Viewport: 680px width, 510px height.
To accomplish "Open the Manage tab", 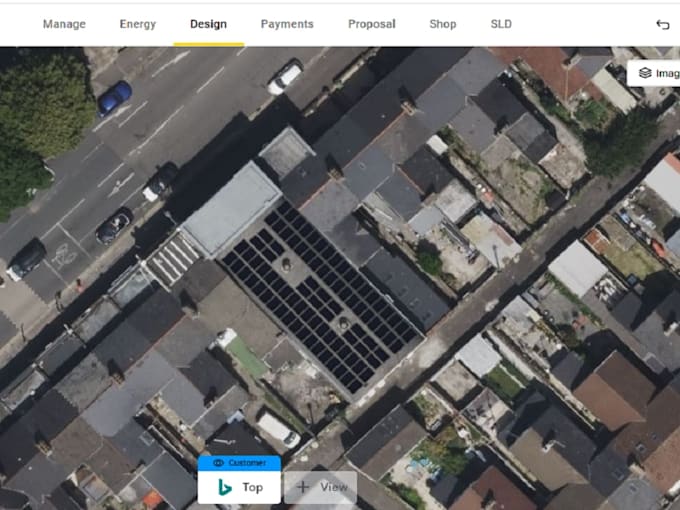I will point(64,24).
